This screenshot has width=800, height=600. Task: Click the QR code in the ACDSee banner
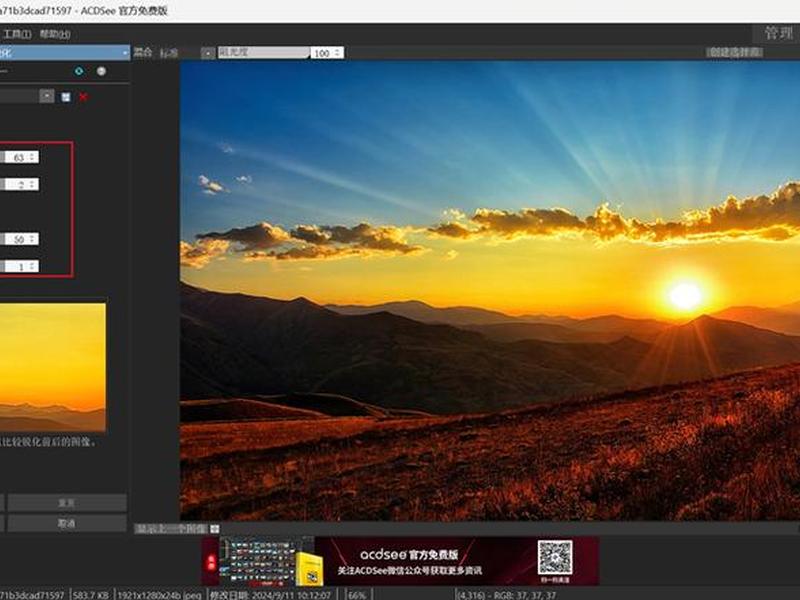(555, 557)
